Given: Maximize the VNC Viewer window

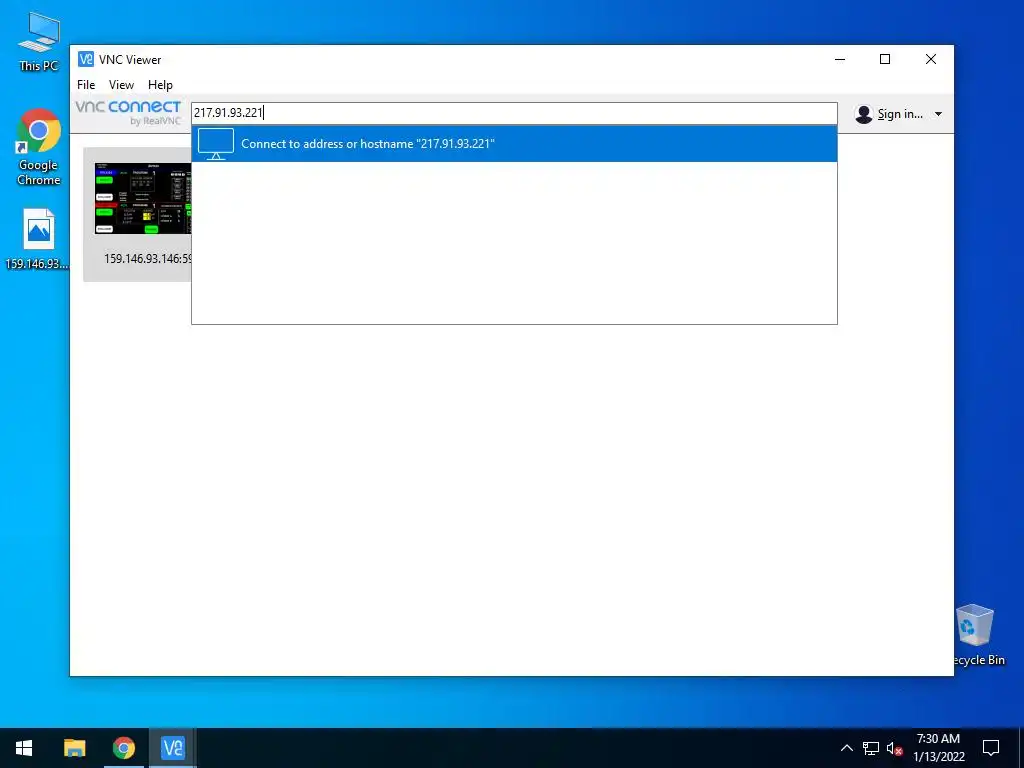Looking at the screenshot, I should [x=885, y=59].
